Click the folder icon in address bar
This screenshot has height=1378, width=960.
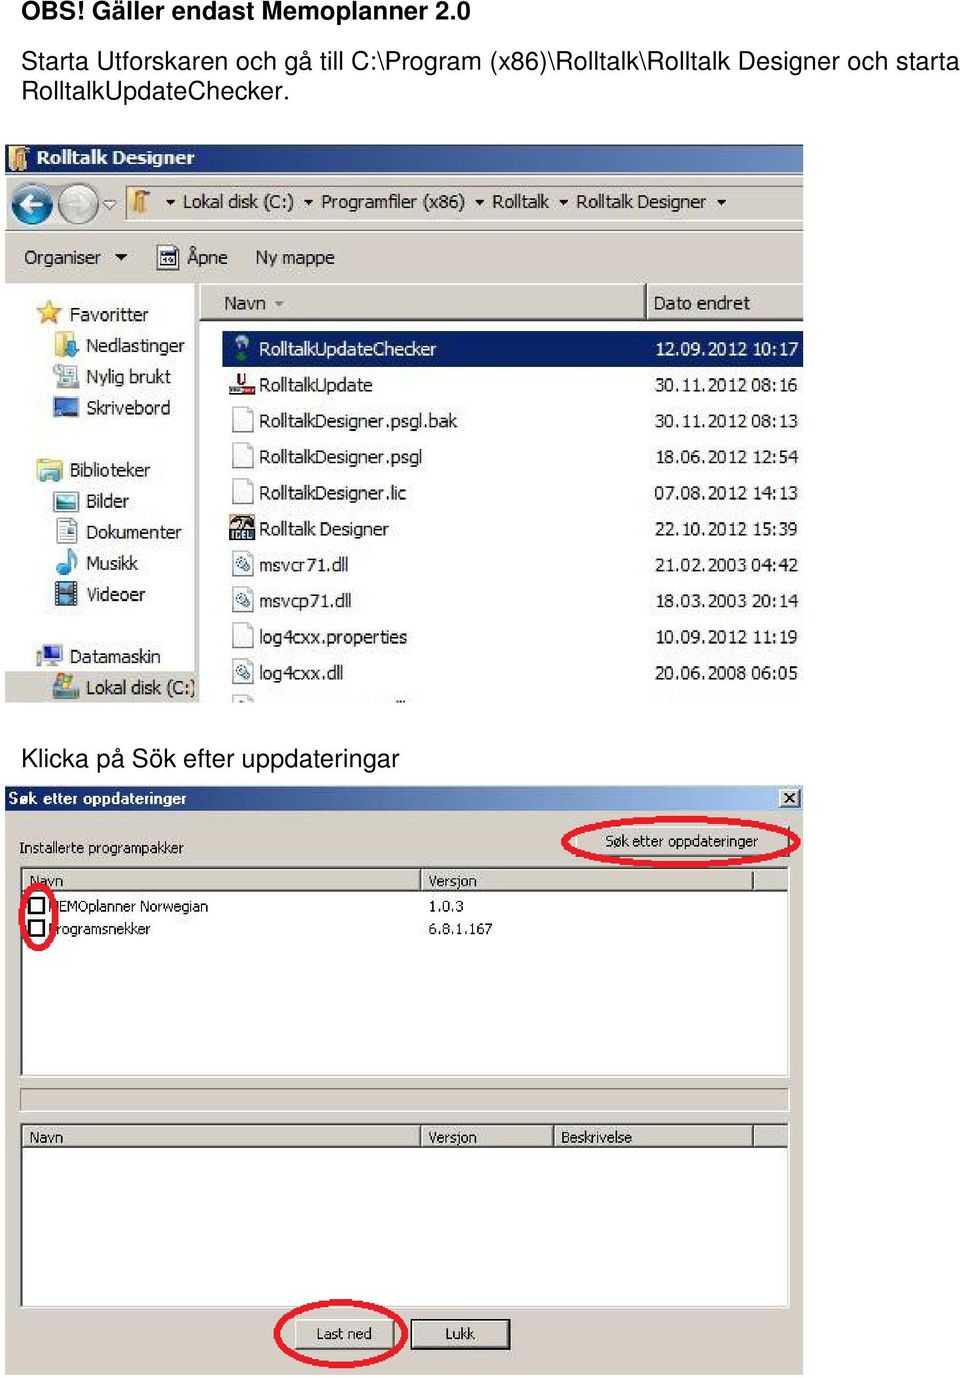[x=140, y=201]
